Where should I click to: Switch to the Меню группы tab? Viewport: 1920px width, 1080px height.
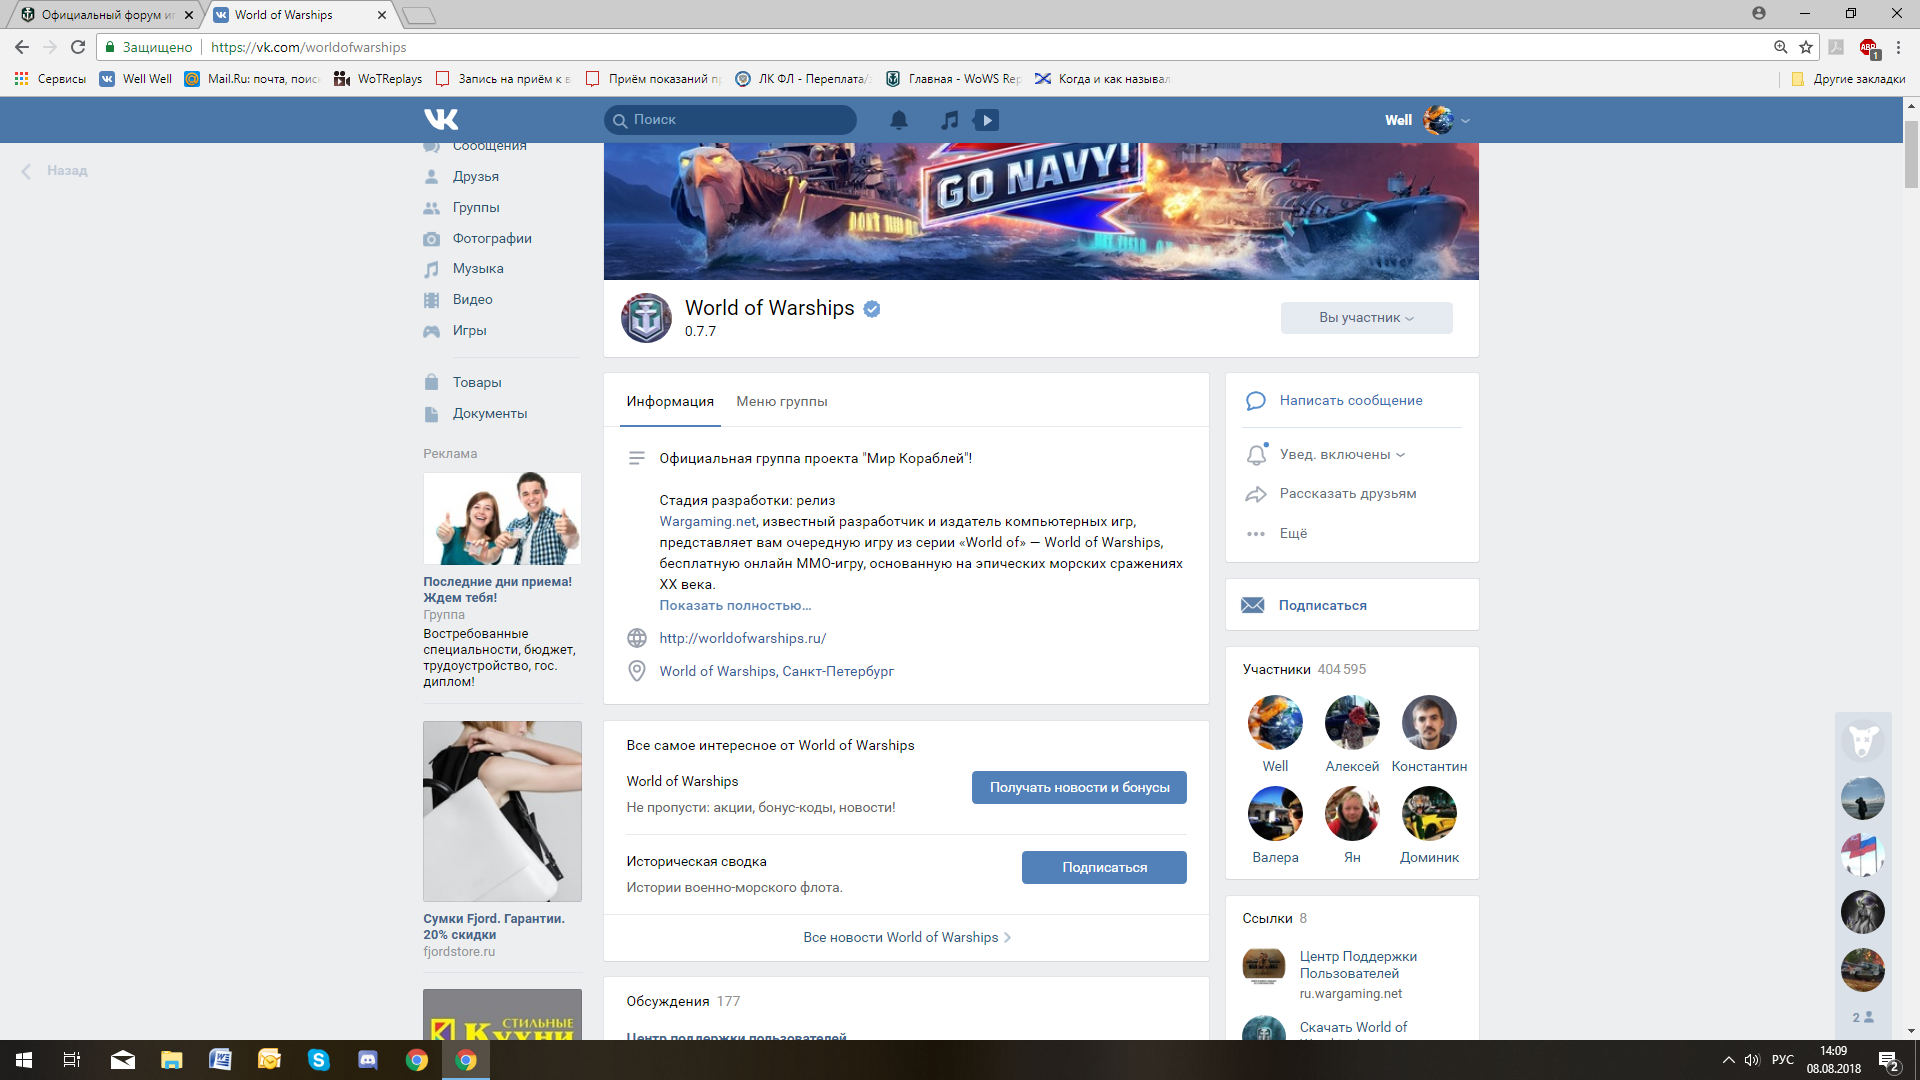[x=782, y=402]
